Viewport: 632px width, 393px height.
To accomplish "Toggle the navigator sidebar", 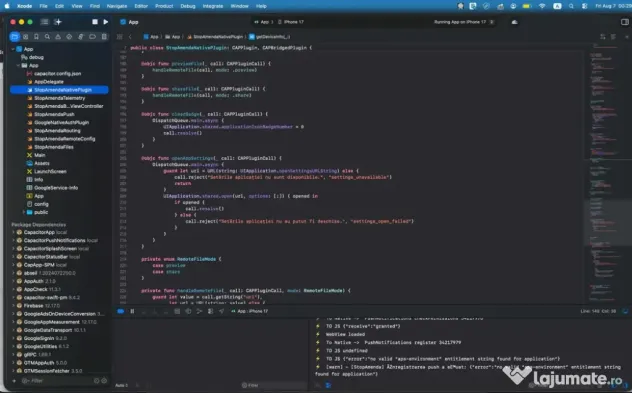I will [x=45, y=22].
